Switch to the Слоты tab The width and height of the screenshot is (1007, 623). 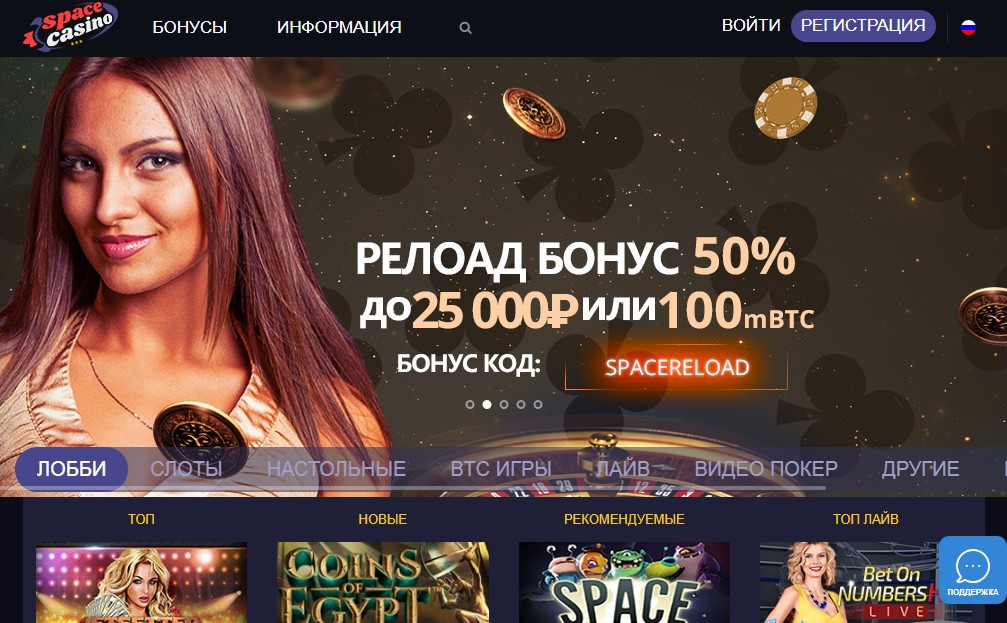tap(186, 469)
